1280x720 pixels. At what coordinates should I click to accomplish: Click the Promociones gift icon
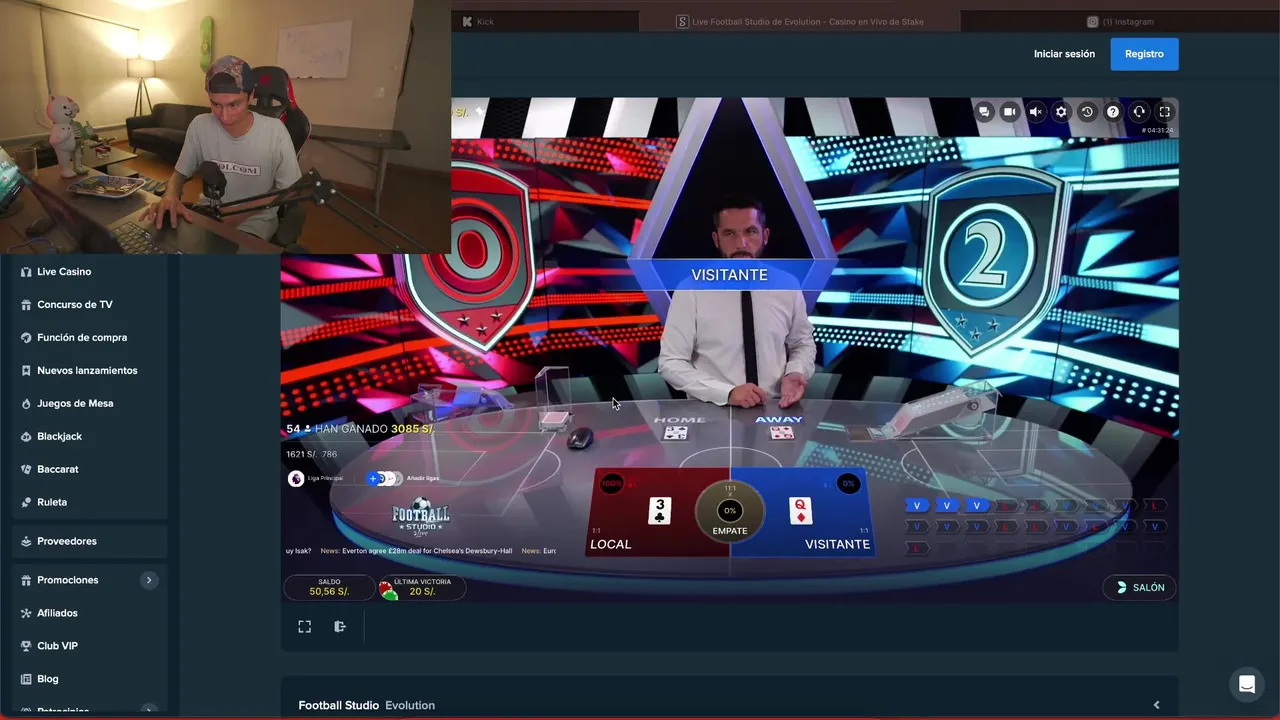click(27, 580)
